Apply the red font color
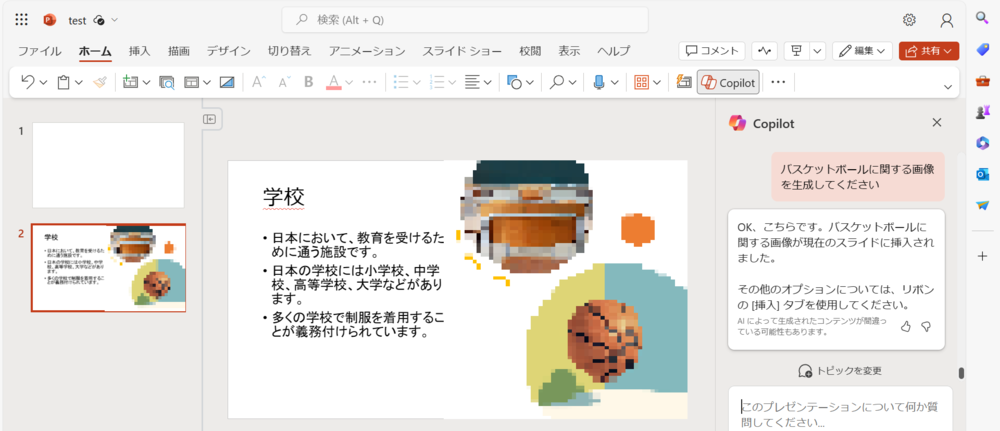The height and width of the screenshot is (431, 1000). [x=334, y=82]
